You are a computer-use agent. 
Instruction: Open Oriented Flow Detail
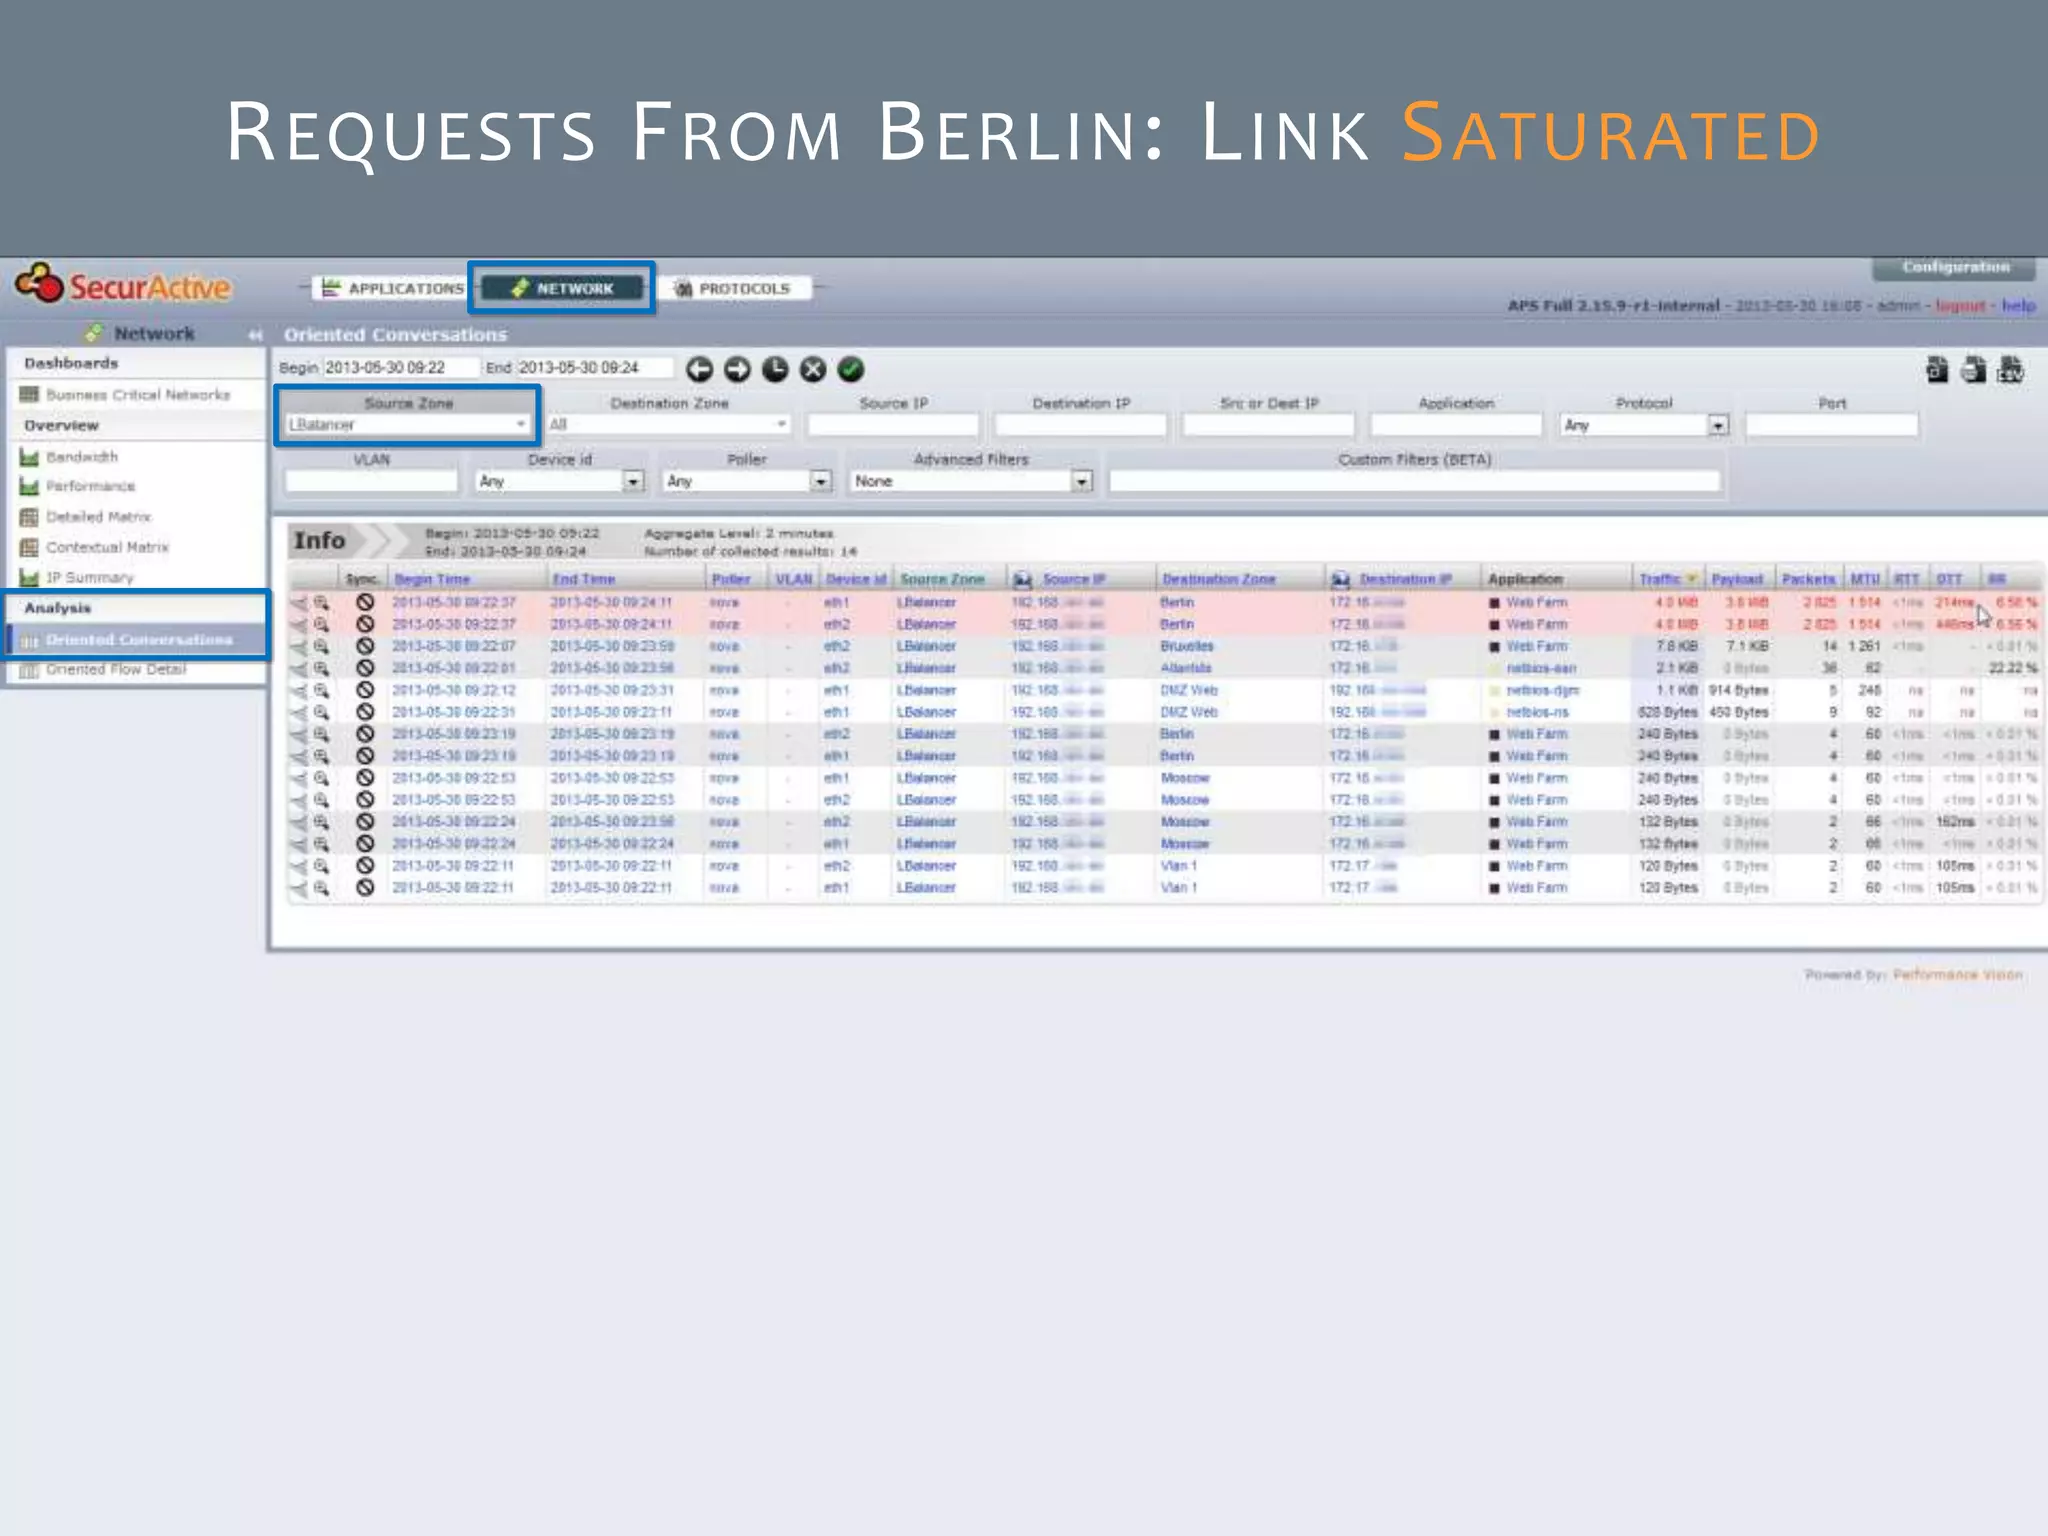pyautogui.click(x=116, y=669)
